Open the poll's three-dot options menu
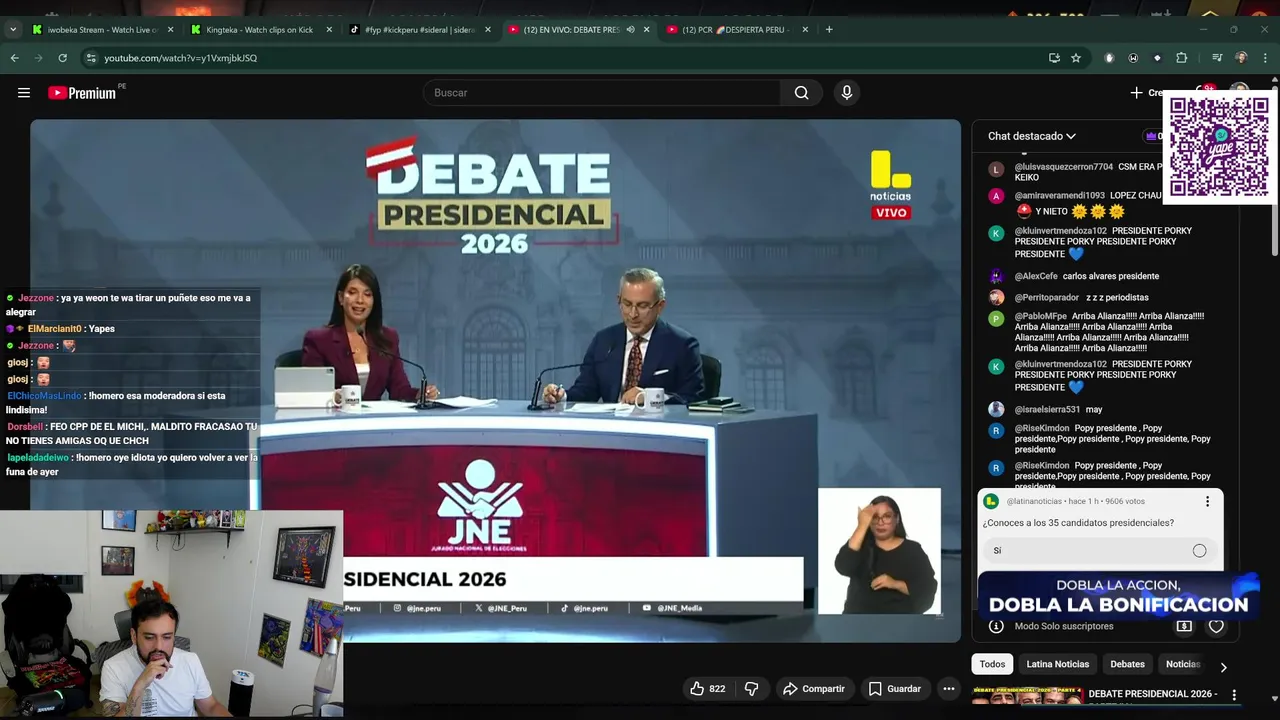This screenshot has width=1280, height=720. point(1207,501)
